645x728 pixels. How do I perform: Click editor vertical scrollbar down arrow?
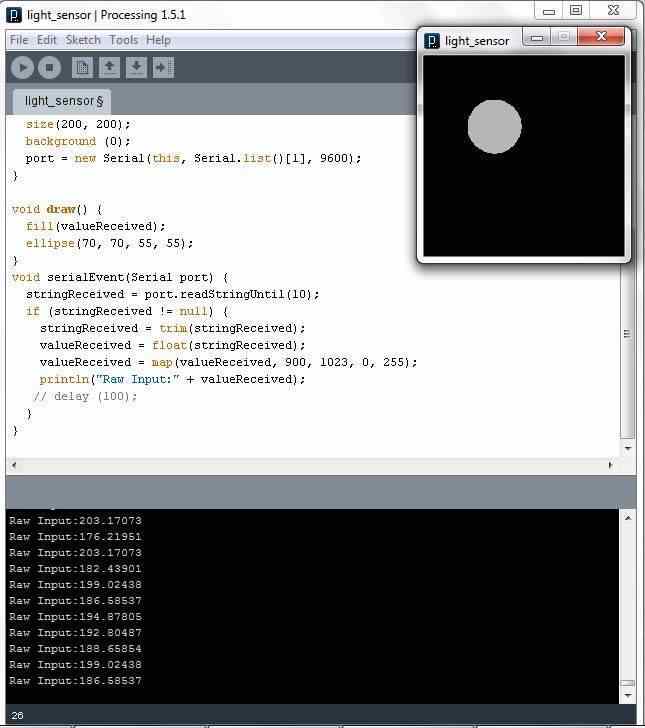pos(628,448)
